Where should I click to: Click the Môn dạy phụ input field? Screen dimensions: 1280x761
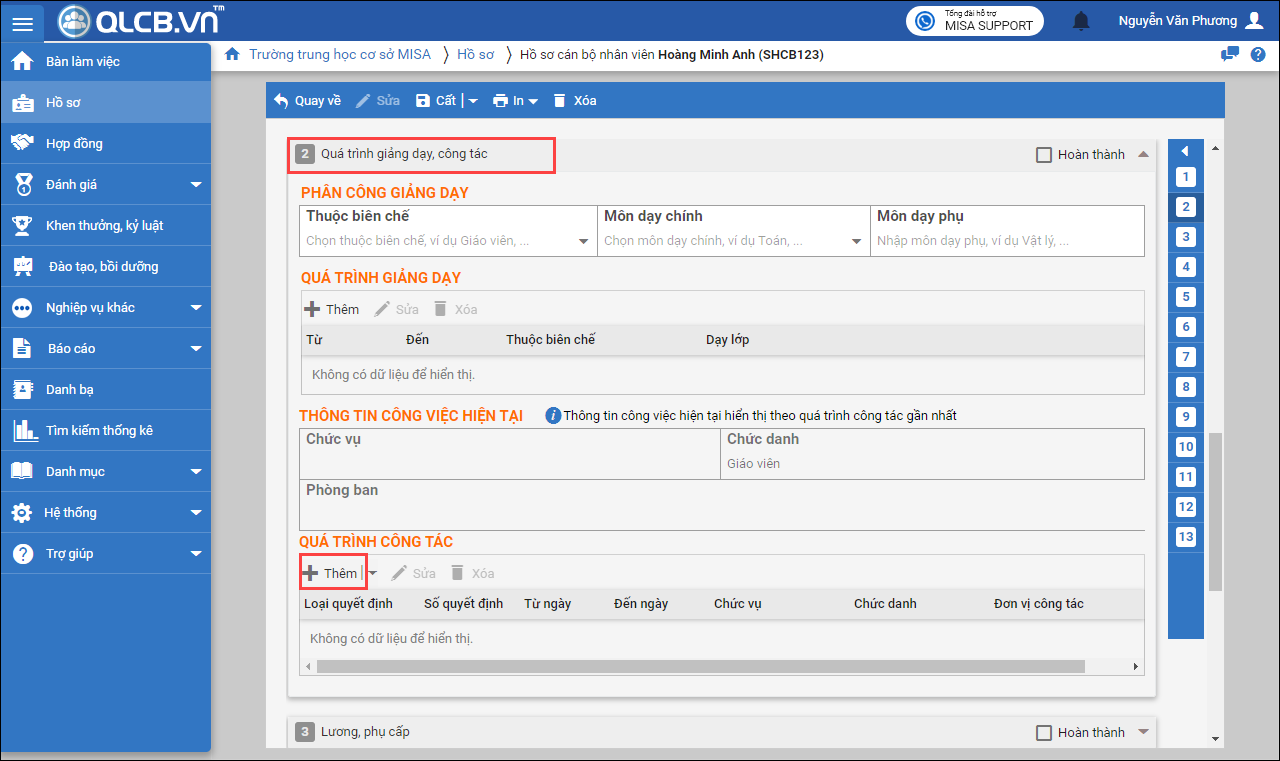(1006, 241)
